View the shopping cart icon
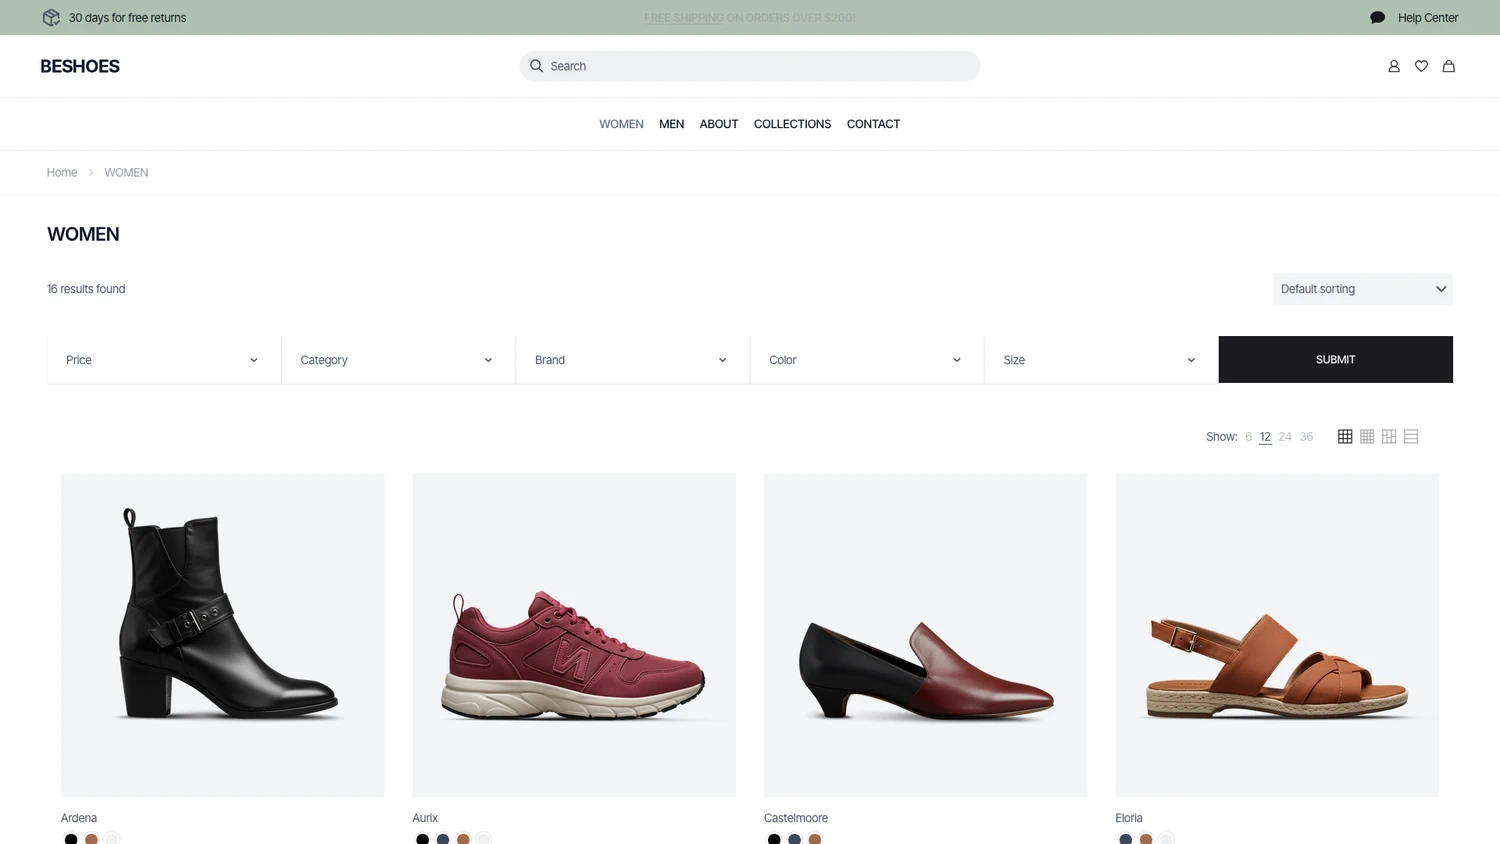This screenshot has width=1500, height=844. point(1448,66)
